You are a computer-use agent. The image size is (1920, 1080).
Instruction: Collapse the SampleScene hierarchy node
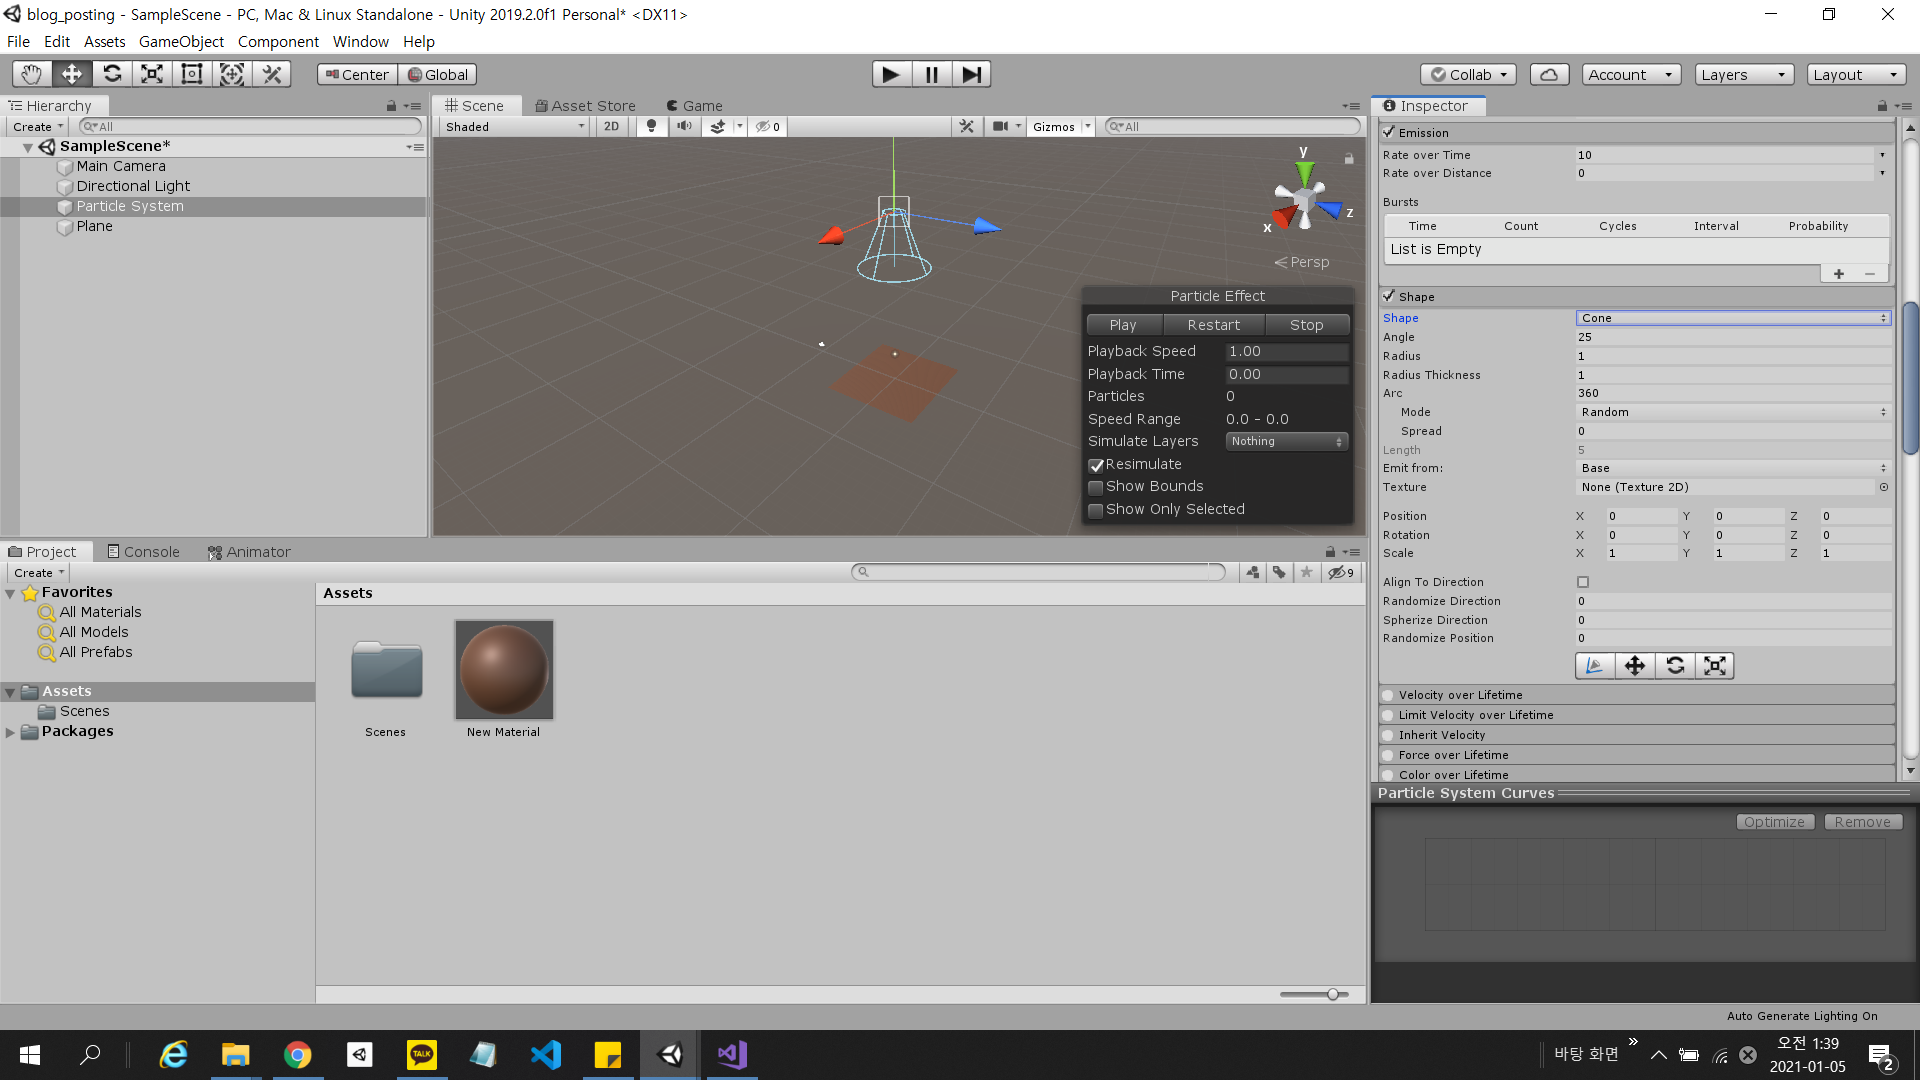[28, 147]
